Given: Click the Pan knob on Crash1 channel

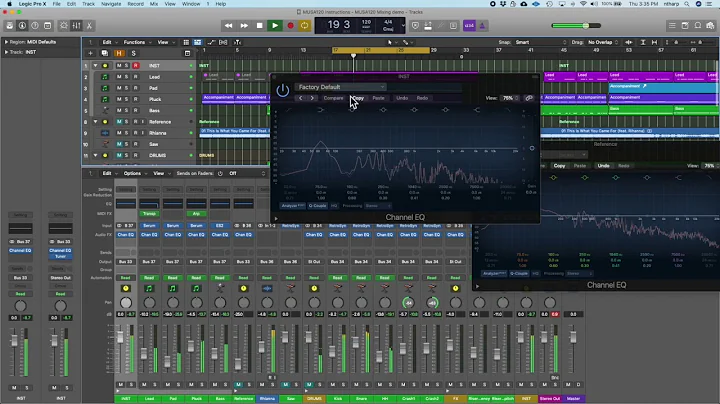Looking at the screenshot, I should [408, 303].
